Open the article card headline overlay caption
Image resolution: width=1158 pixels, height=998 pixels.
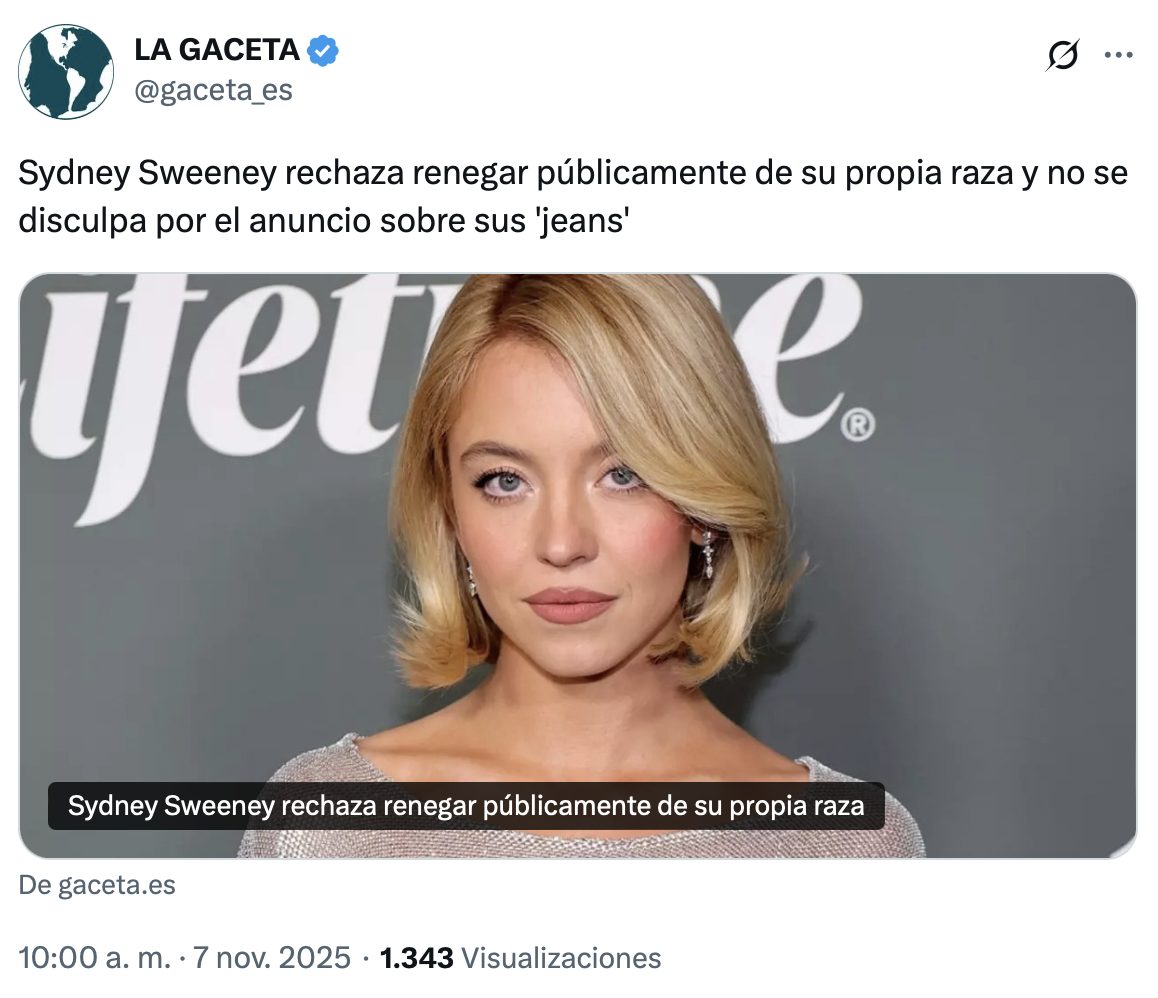(466, 806)
